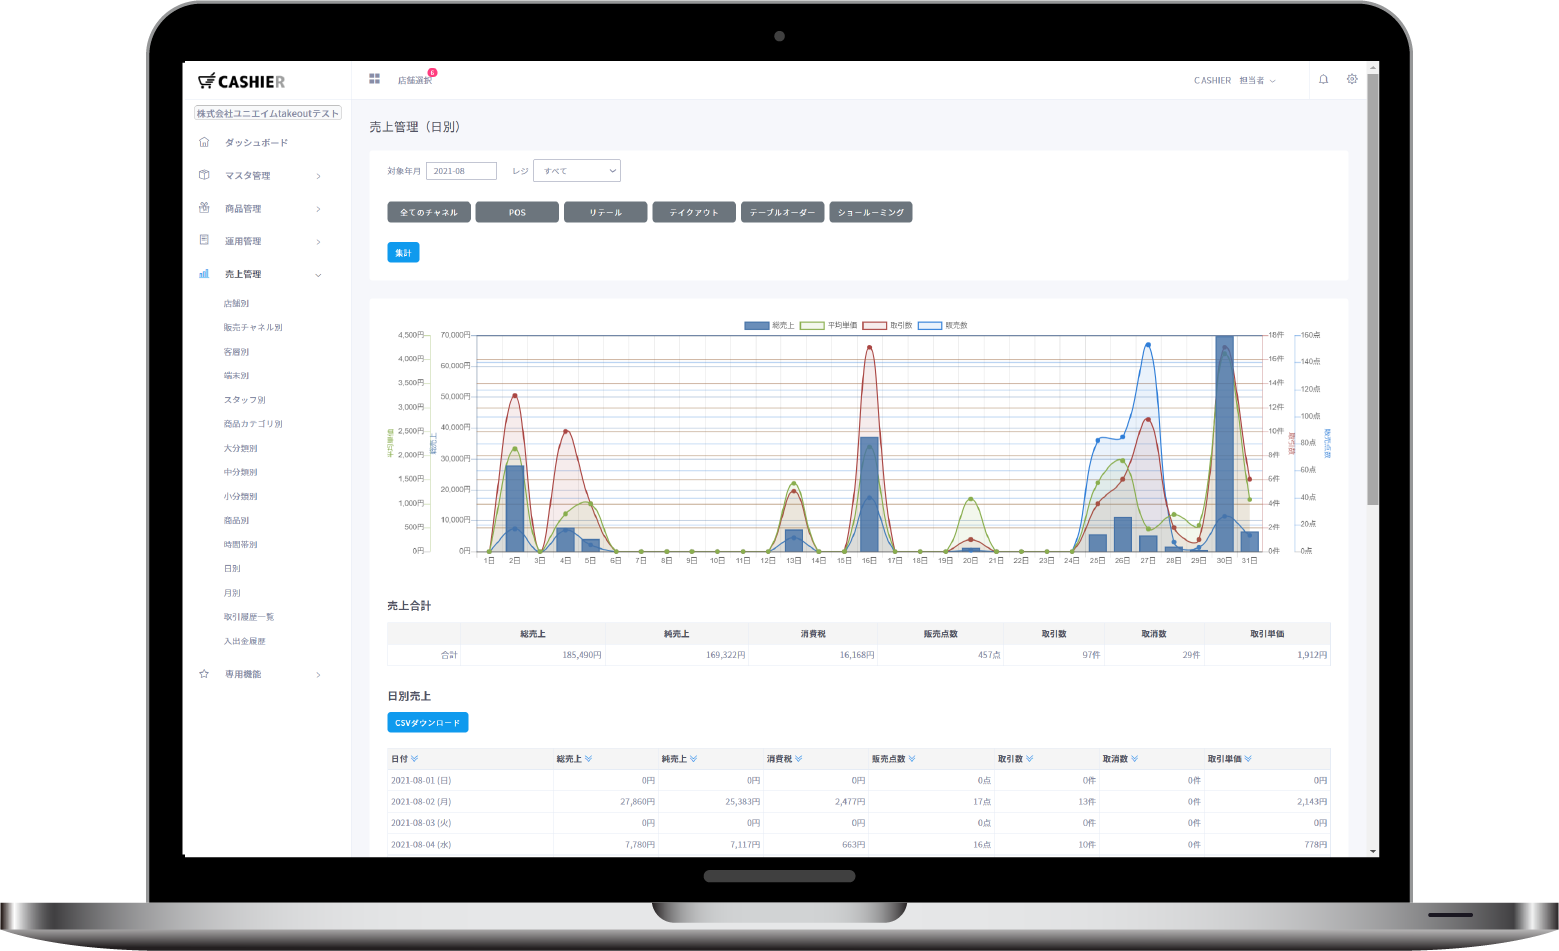
Task: Toggle 取引数 series in chart legend
Action: coord(887,326)
